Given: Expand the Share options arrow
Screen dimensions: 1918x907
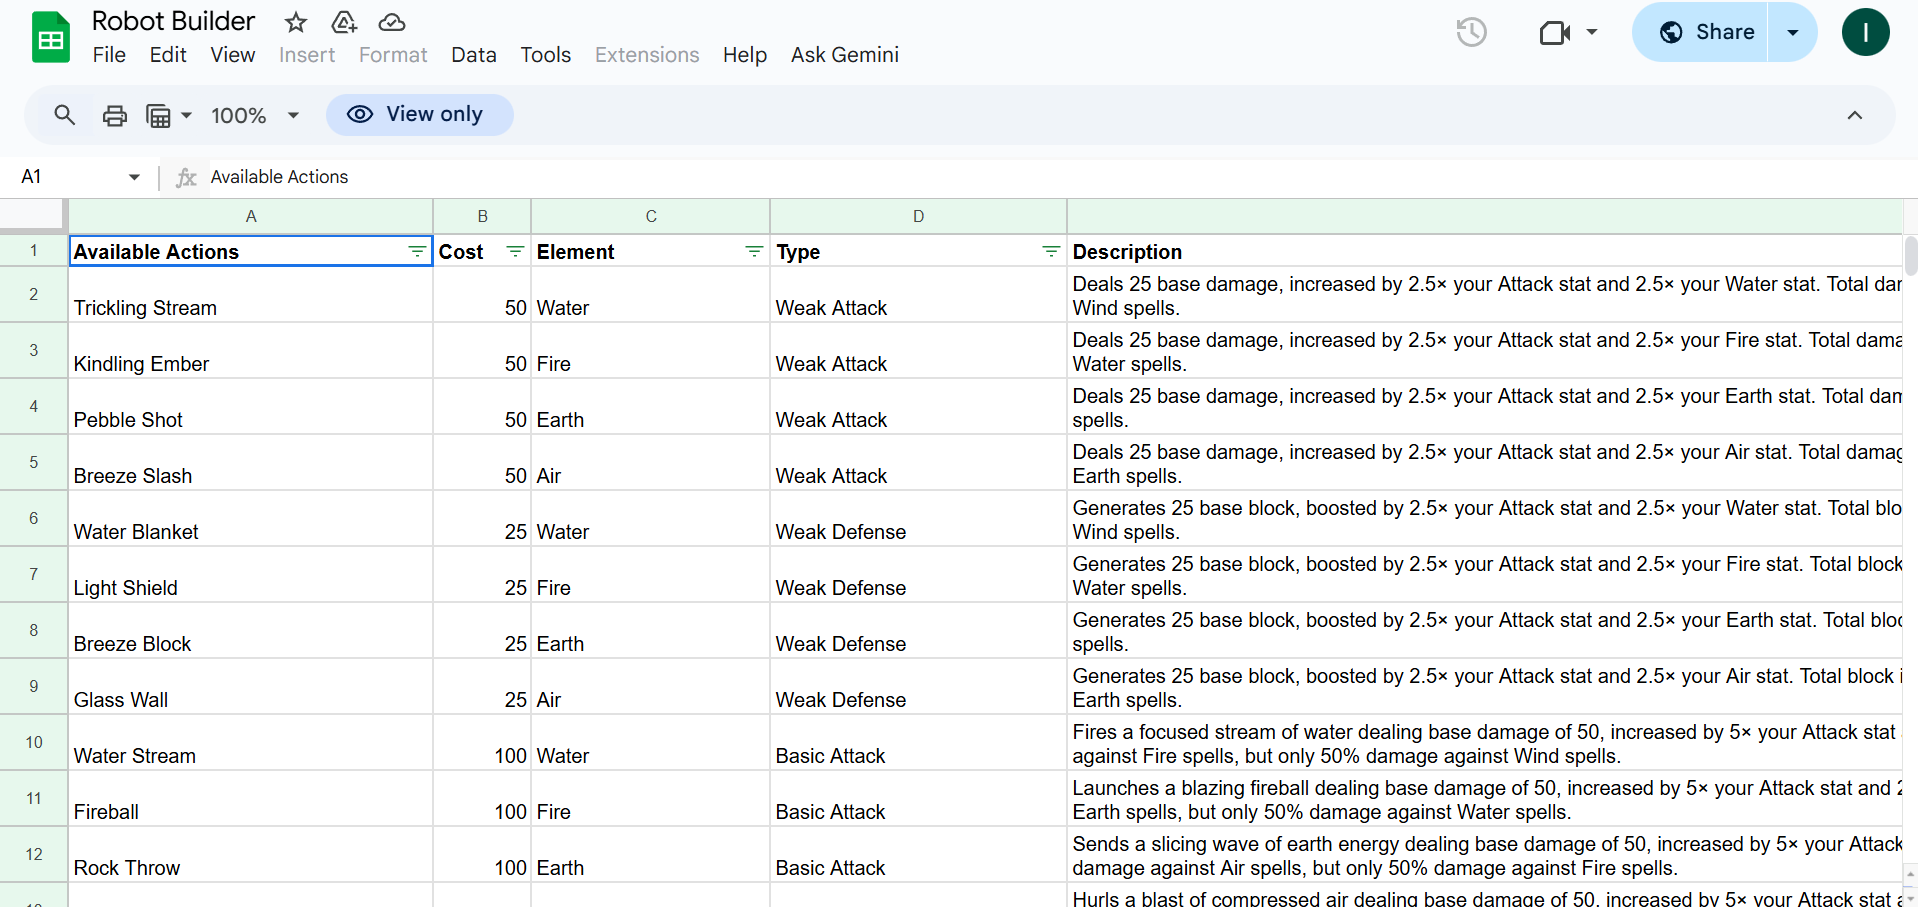Looking at the screenshot, I should click(1792, 32).
